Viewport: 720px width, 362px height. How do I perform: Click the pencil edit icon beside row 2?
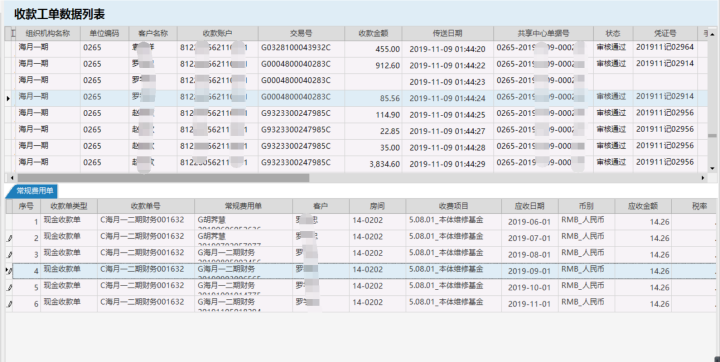10,238
